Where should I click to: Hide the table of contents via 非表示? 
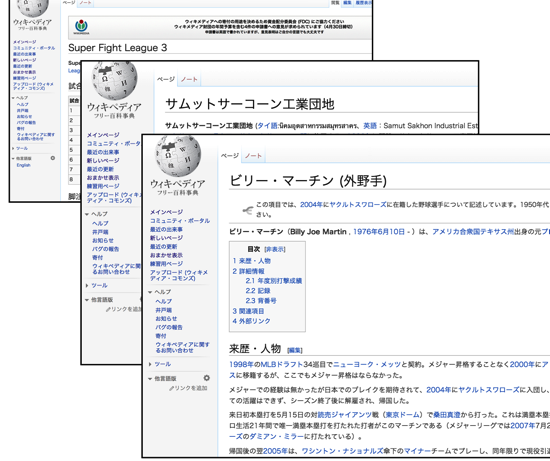point(275,249)
